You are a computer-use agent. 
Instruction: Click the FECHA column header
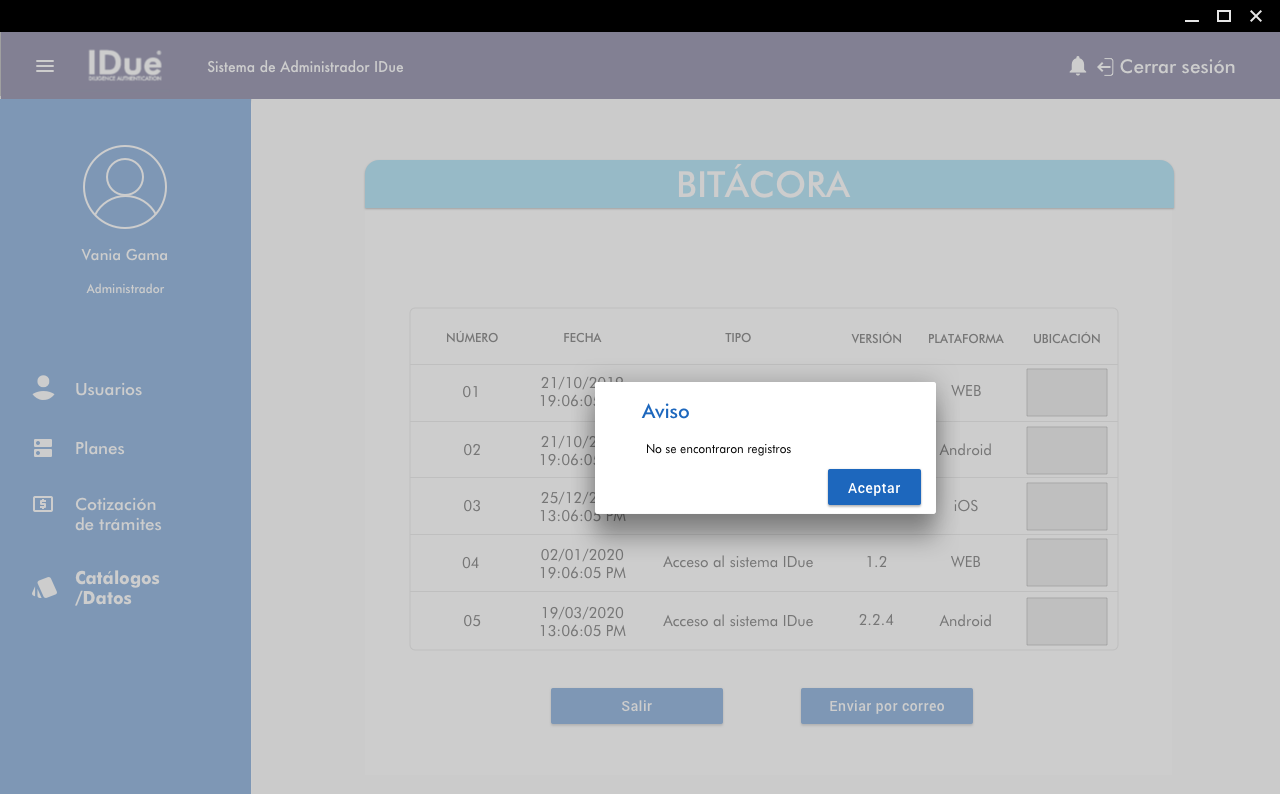(x=582, y=338)
